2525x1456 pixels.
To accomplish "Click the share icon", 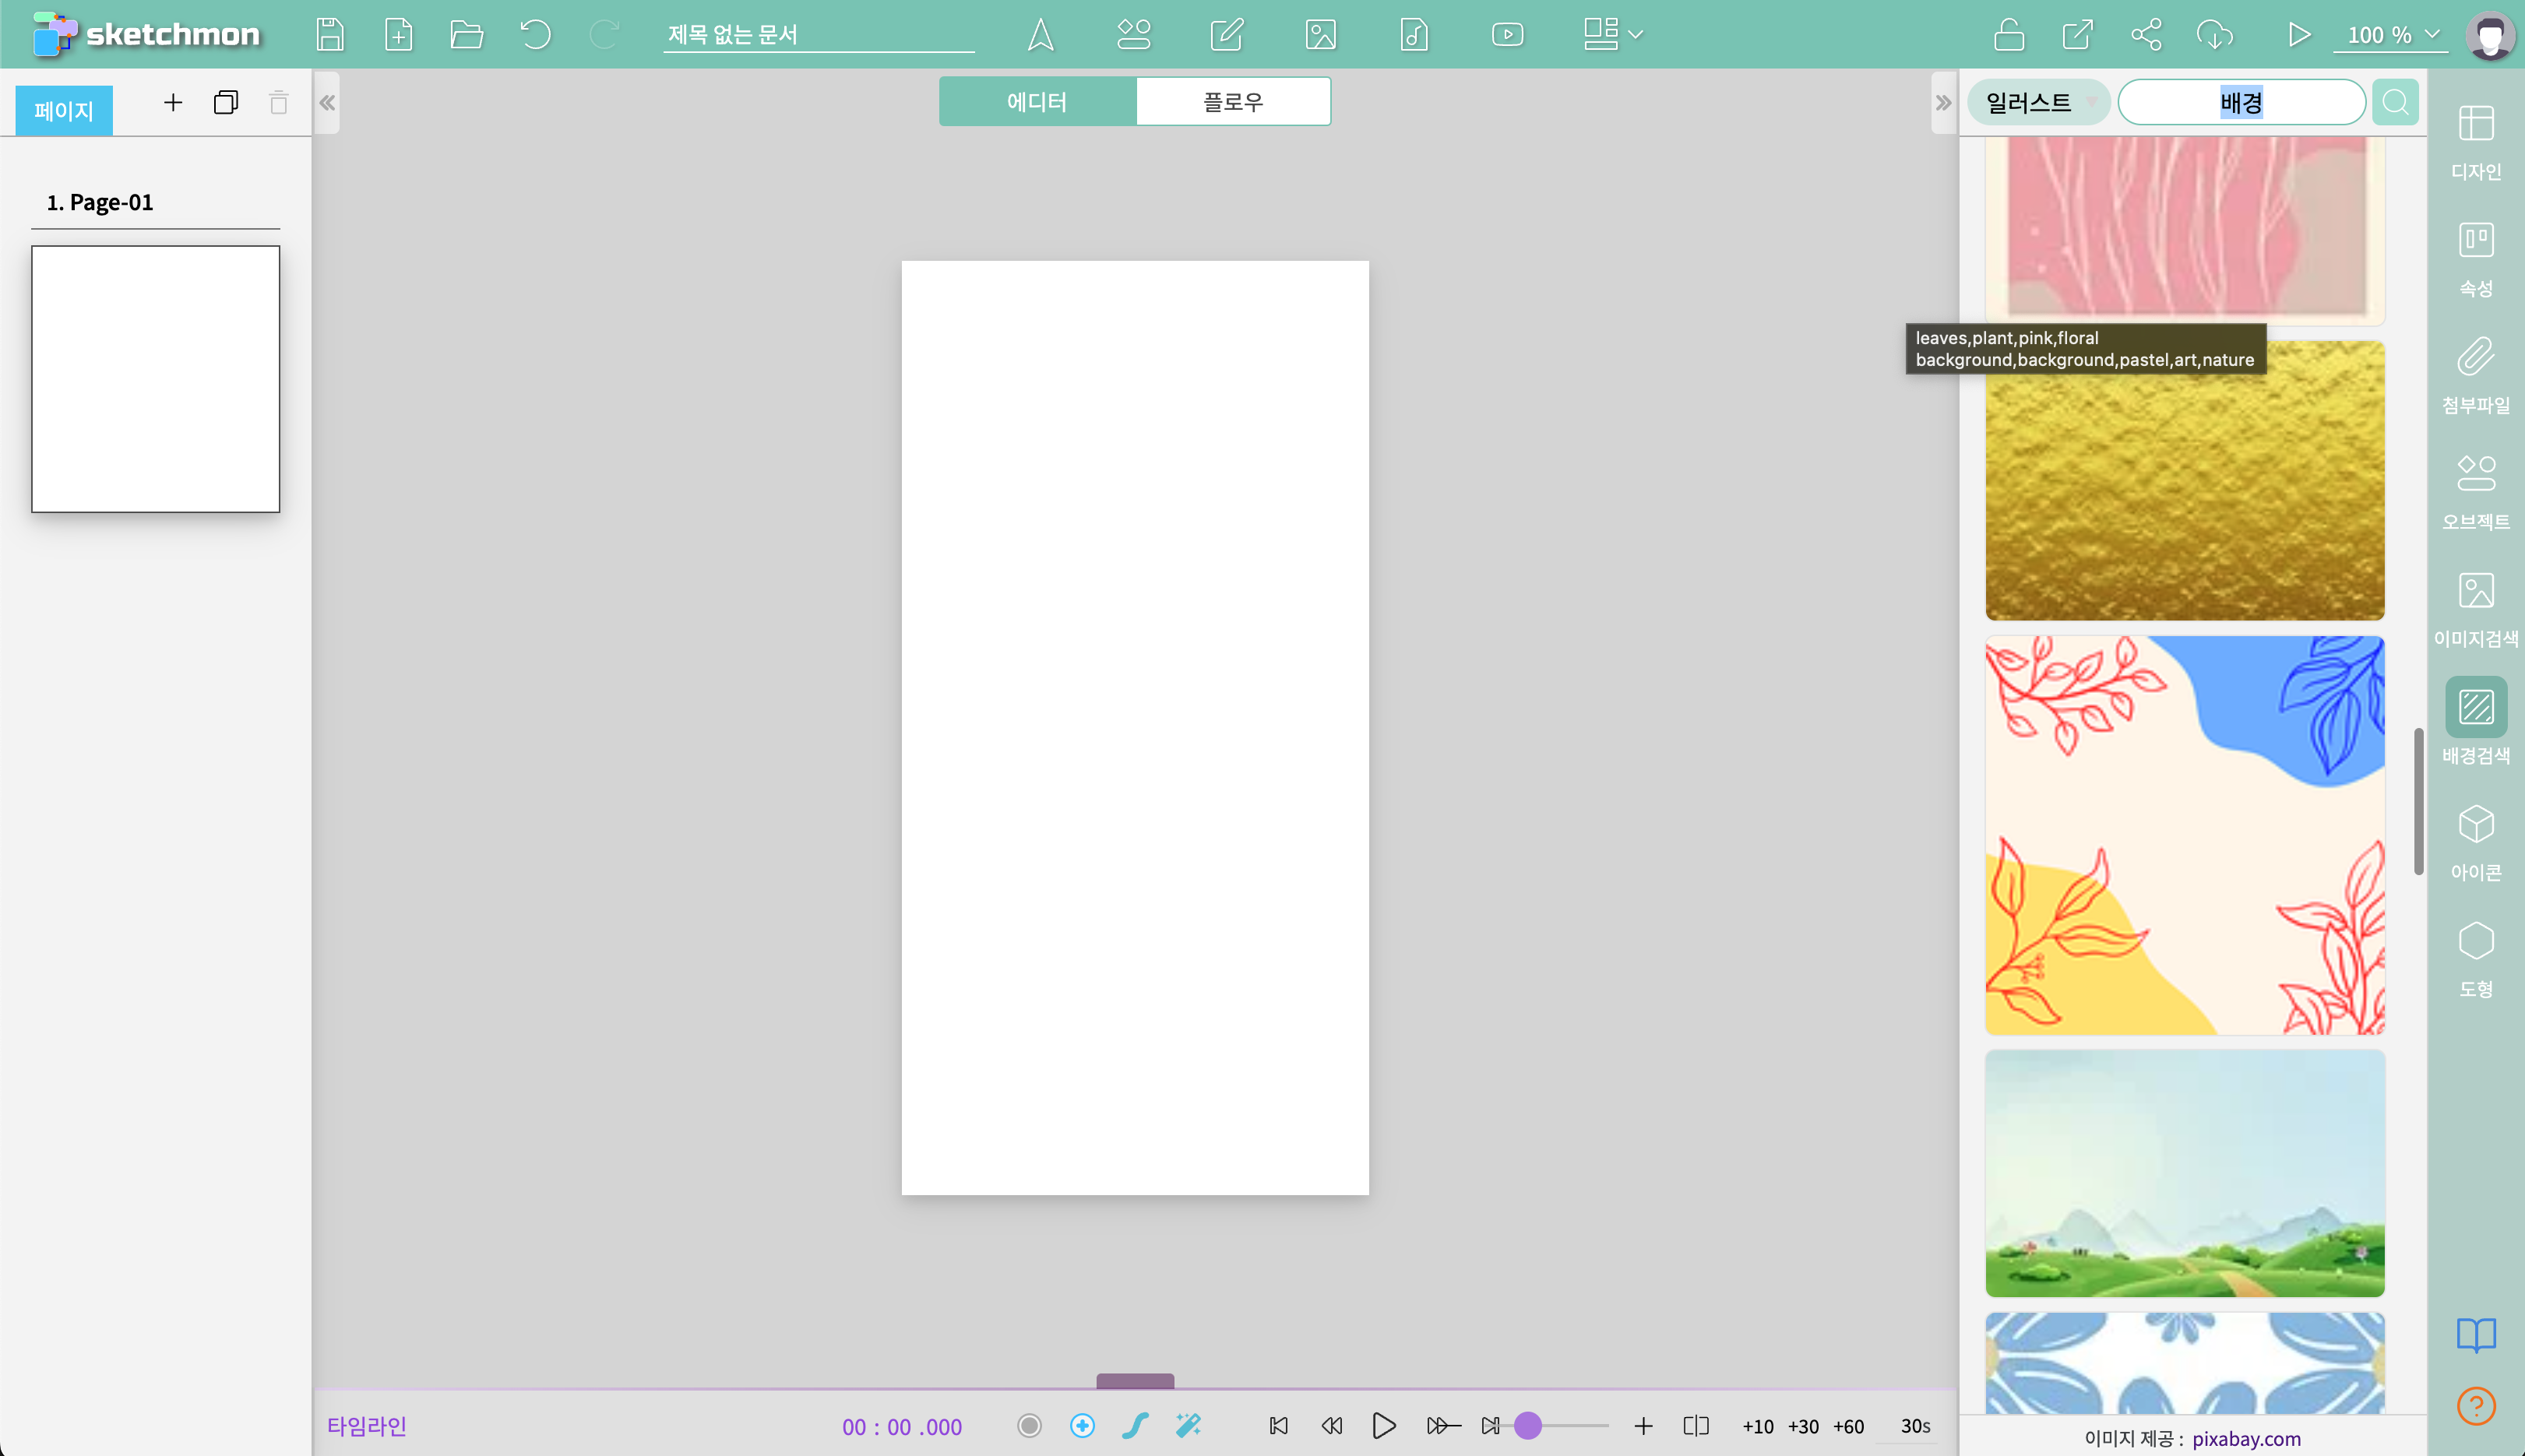I will tap(2146, 35).
